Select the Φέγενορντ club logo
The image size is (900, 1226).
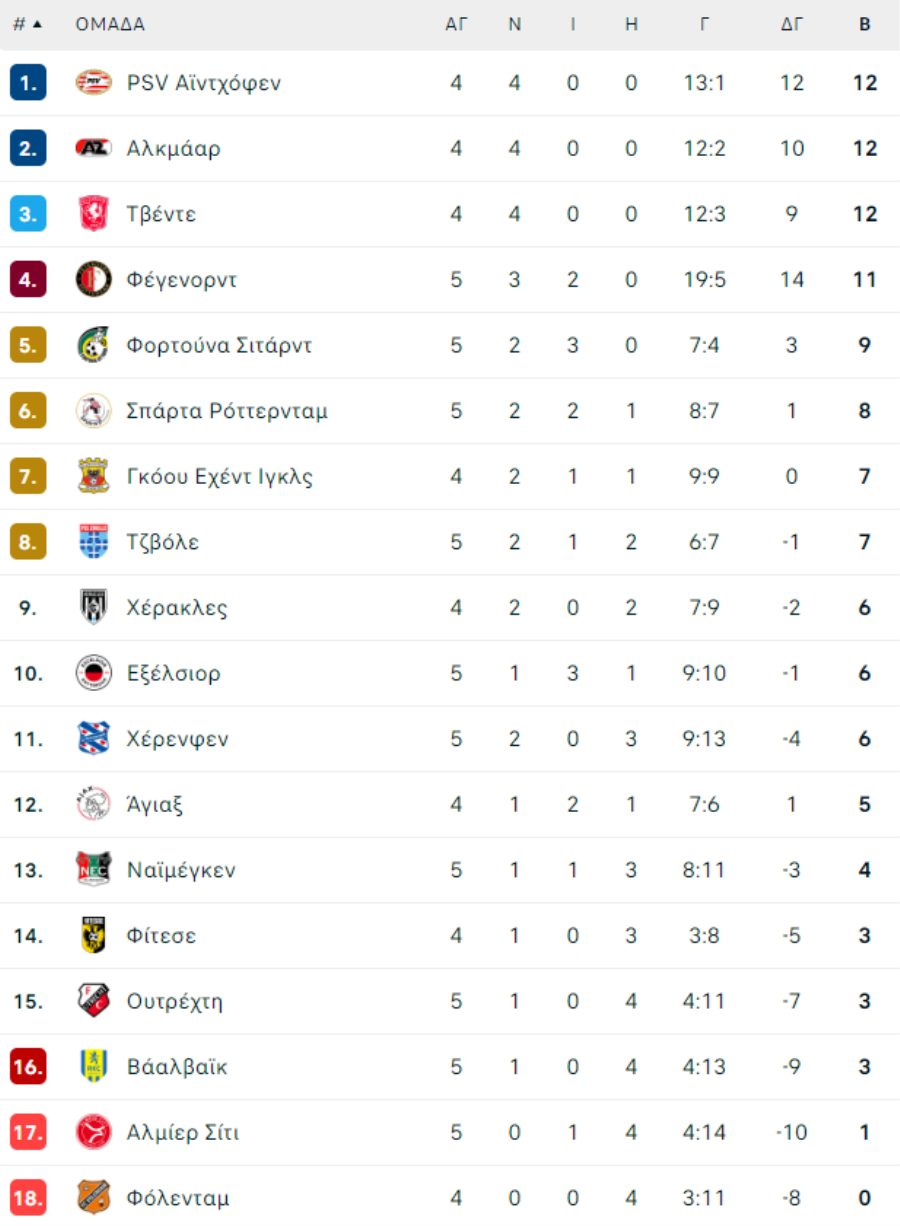tap(94, 280)
